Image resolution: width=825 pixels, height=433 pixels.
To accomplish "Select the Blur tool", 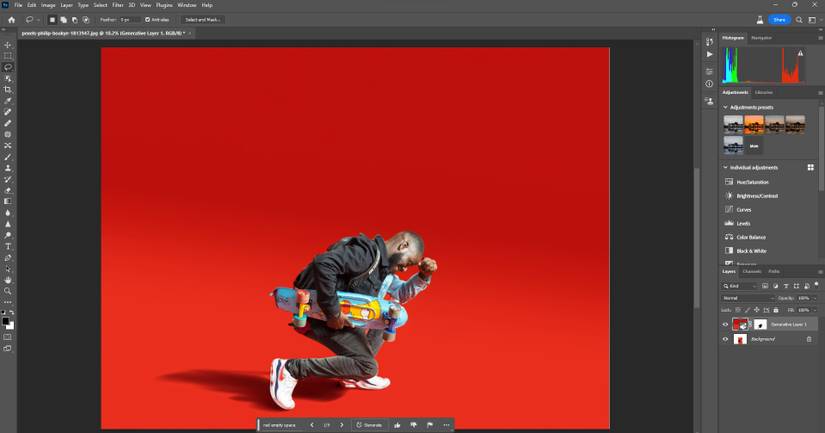I will click(x=7, y=213).
